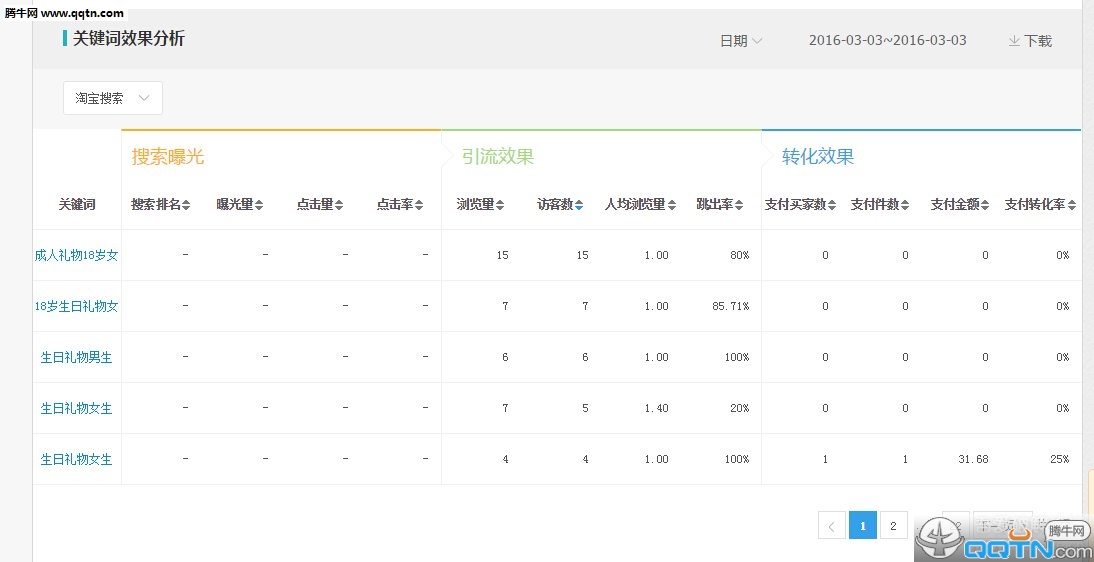Click the 85.71% bounce rate value

coord(730,306)
